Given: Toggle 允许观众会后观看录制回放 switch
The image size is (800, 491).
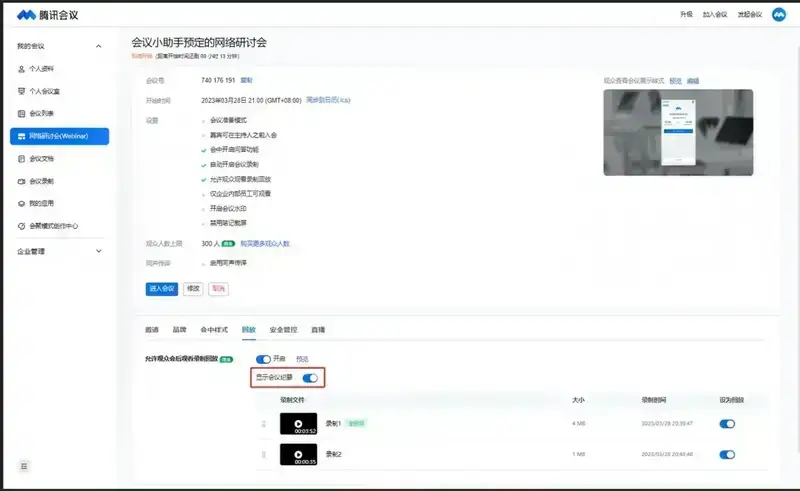Looking at the screenshot, I should 263,359.
